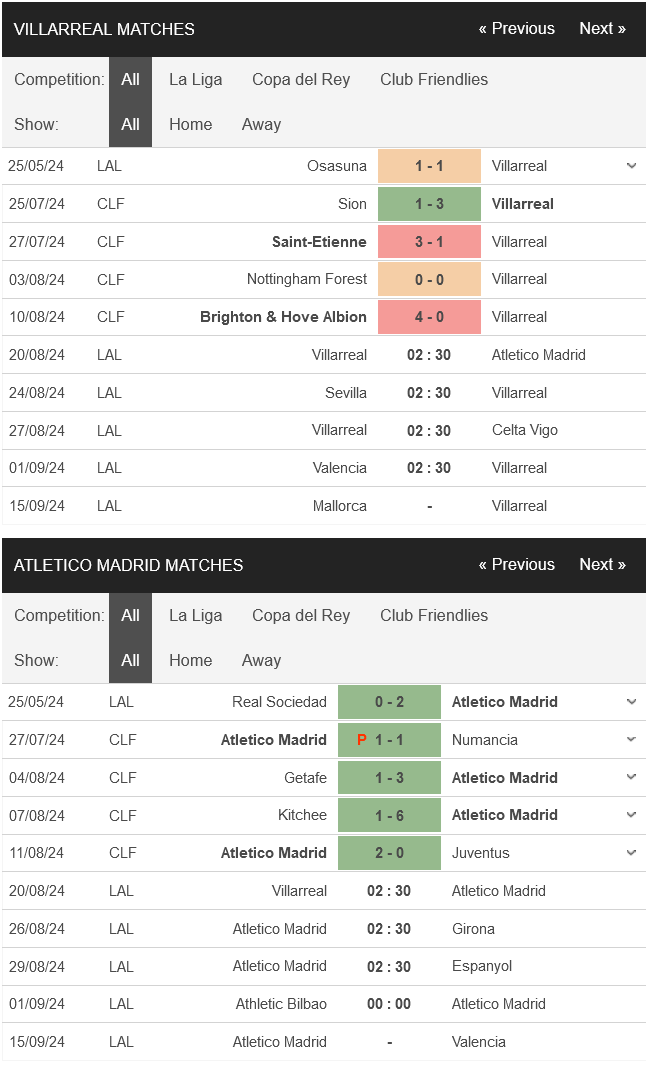This screenshot has height=1067, width=646.
Task: Open the Sion 1 - 3 Villarreal score
Action: click(430, 204)
